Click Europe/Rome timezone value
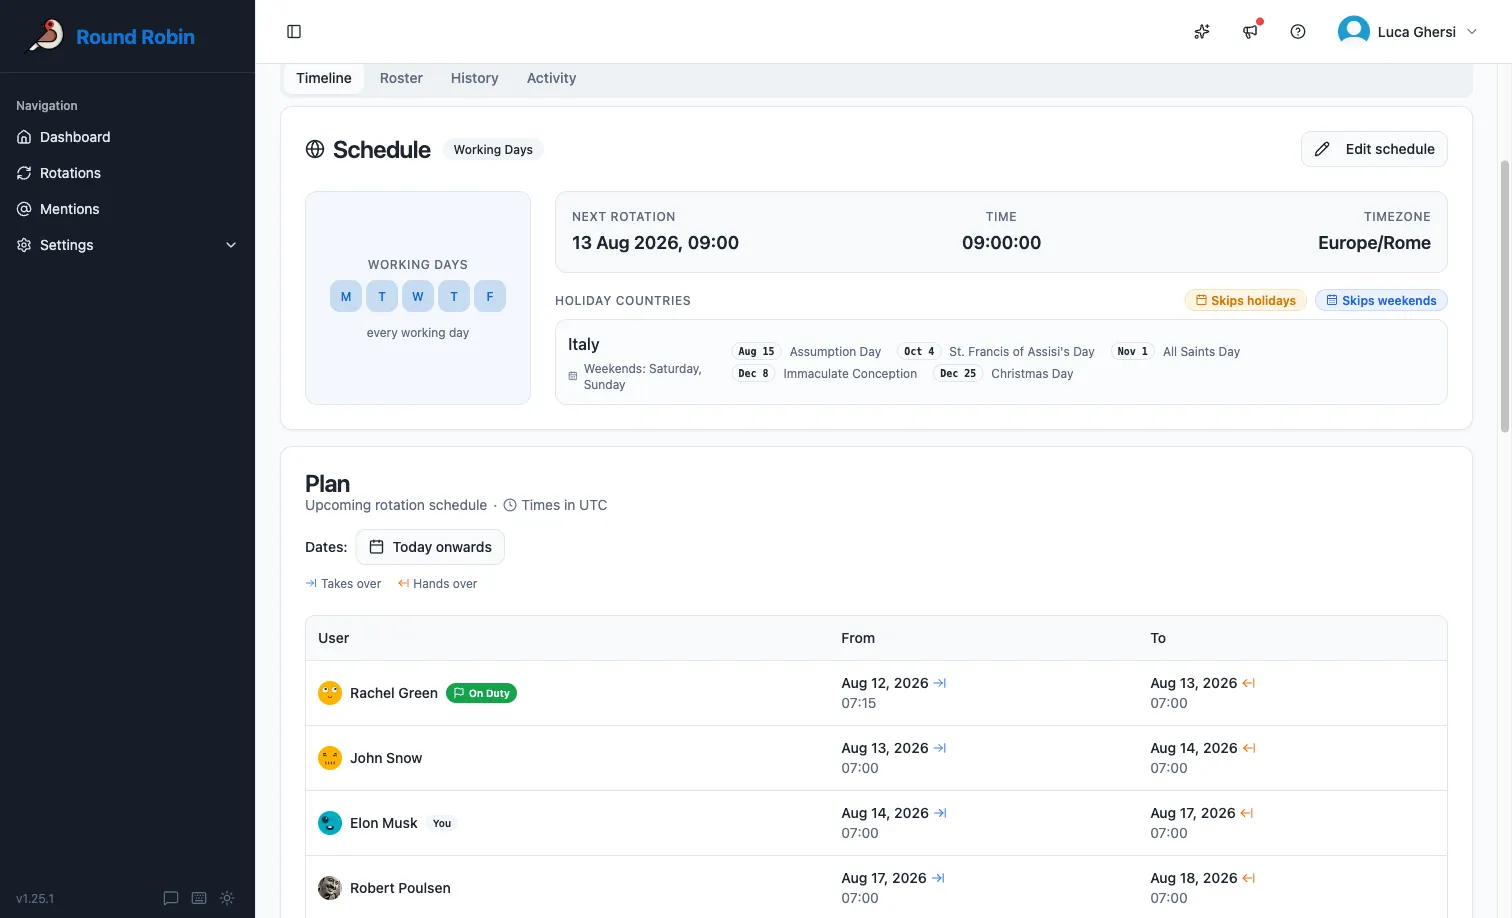This screenshot has height=918, width=1512. point(1374,243)
